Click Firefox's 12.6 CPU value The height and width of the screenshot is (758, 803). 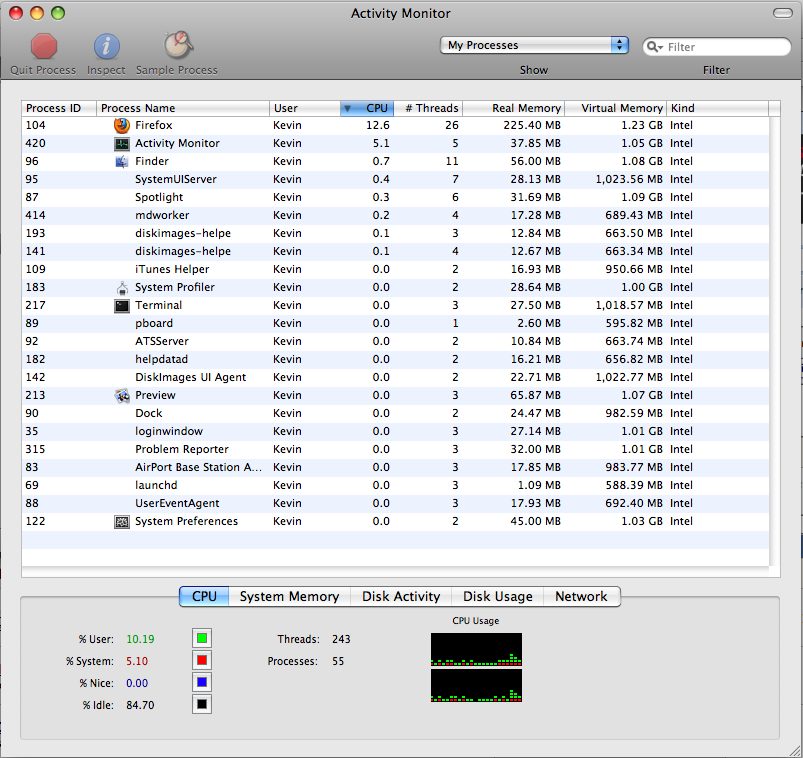point(378,125)
